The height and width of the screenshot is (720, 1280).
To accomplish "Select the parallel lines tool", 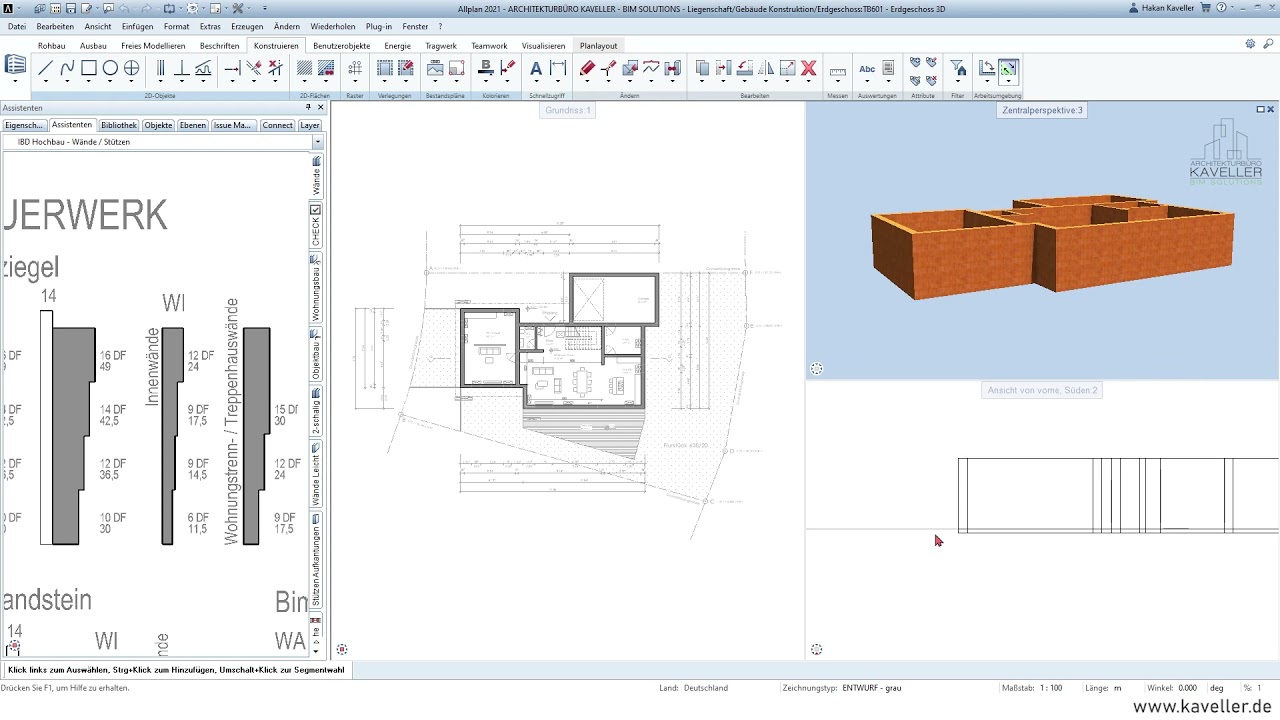I will coord(160,68).
